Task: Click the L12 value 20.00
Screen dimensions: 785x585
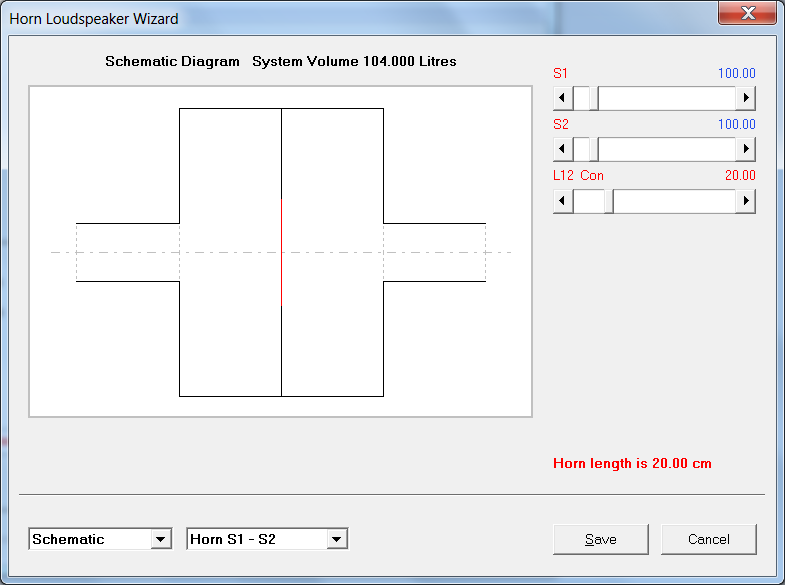Action: pyautogui.click(x=740, y=176)
